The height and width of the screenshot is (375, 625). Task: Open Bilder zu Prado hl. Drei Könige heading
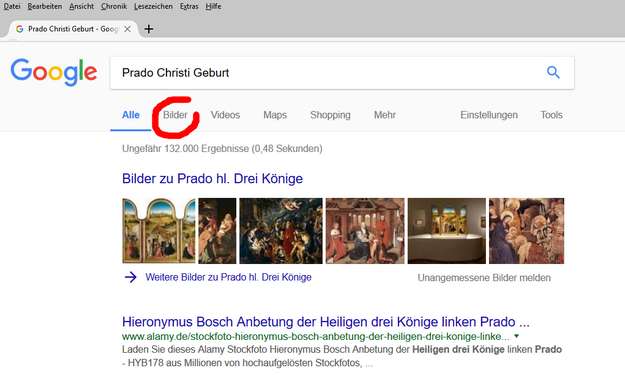tap(212, 179)
